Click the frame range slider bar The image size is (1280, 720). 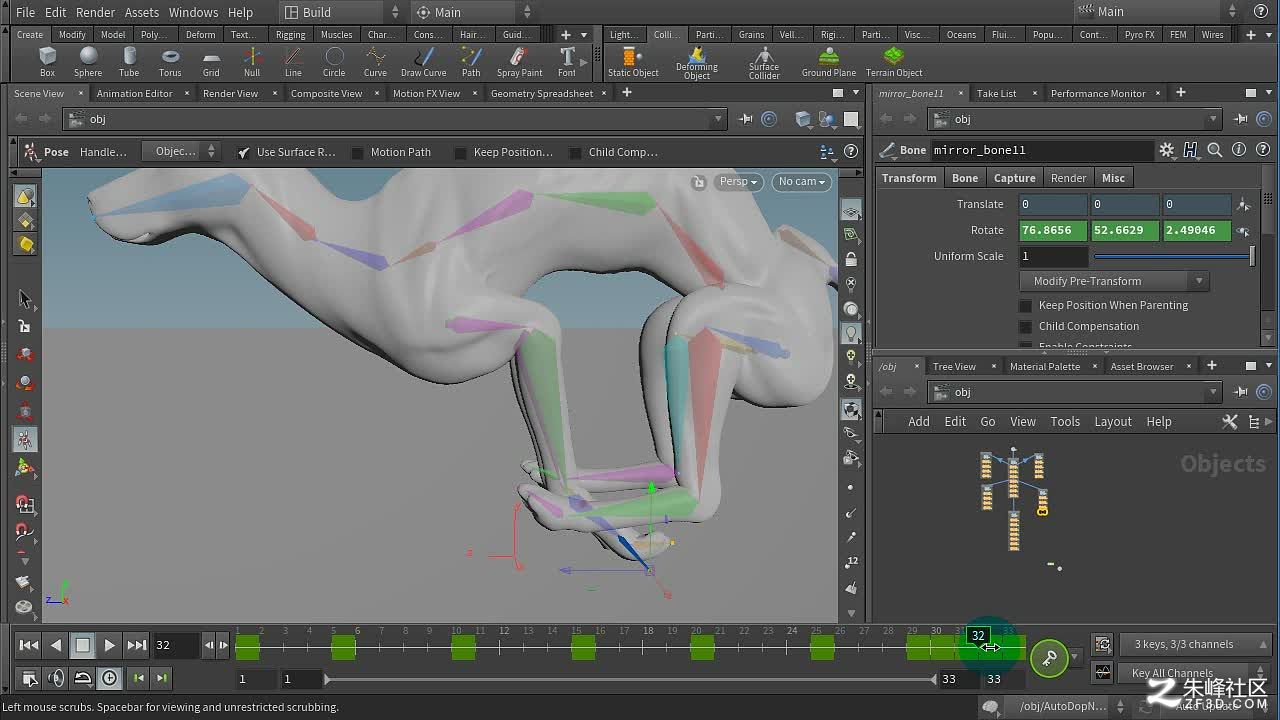(x=631, y=679)
